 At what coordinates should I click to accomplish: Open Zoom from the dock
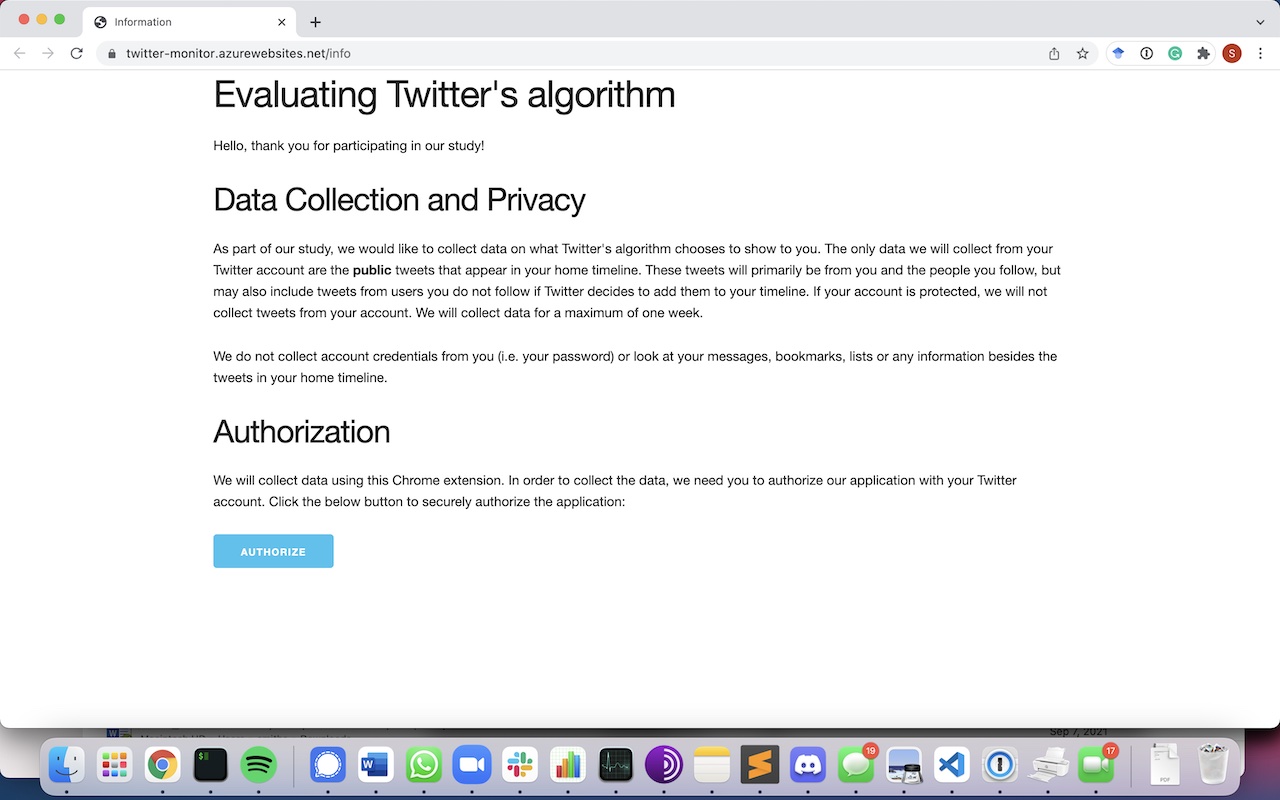click(x=472, y=766)
